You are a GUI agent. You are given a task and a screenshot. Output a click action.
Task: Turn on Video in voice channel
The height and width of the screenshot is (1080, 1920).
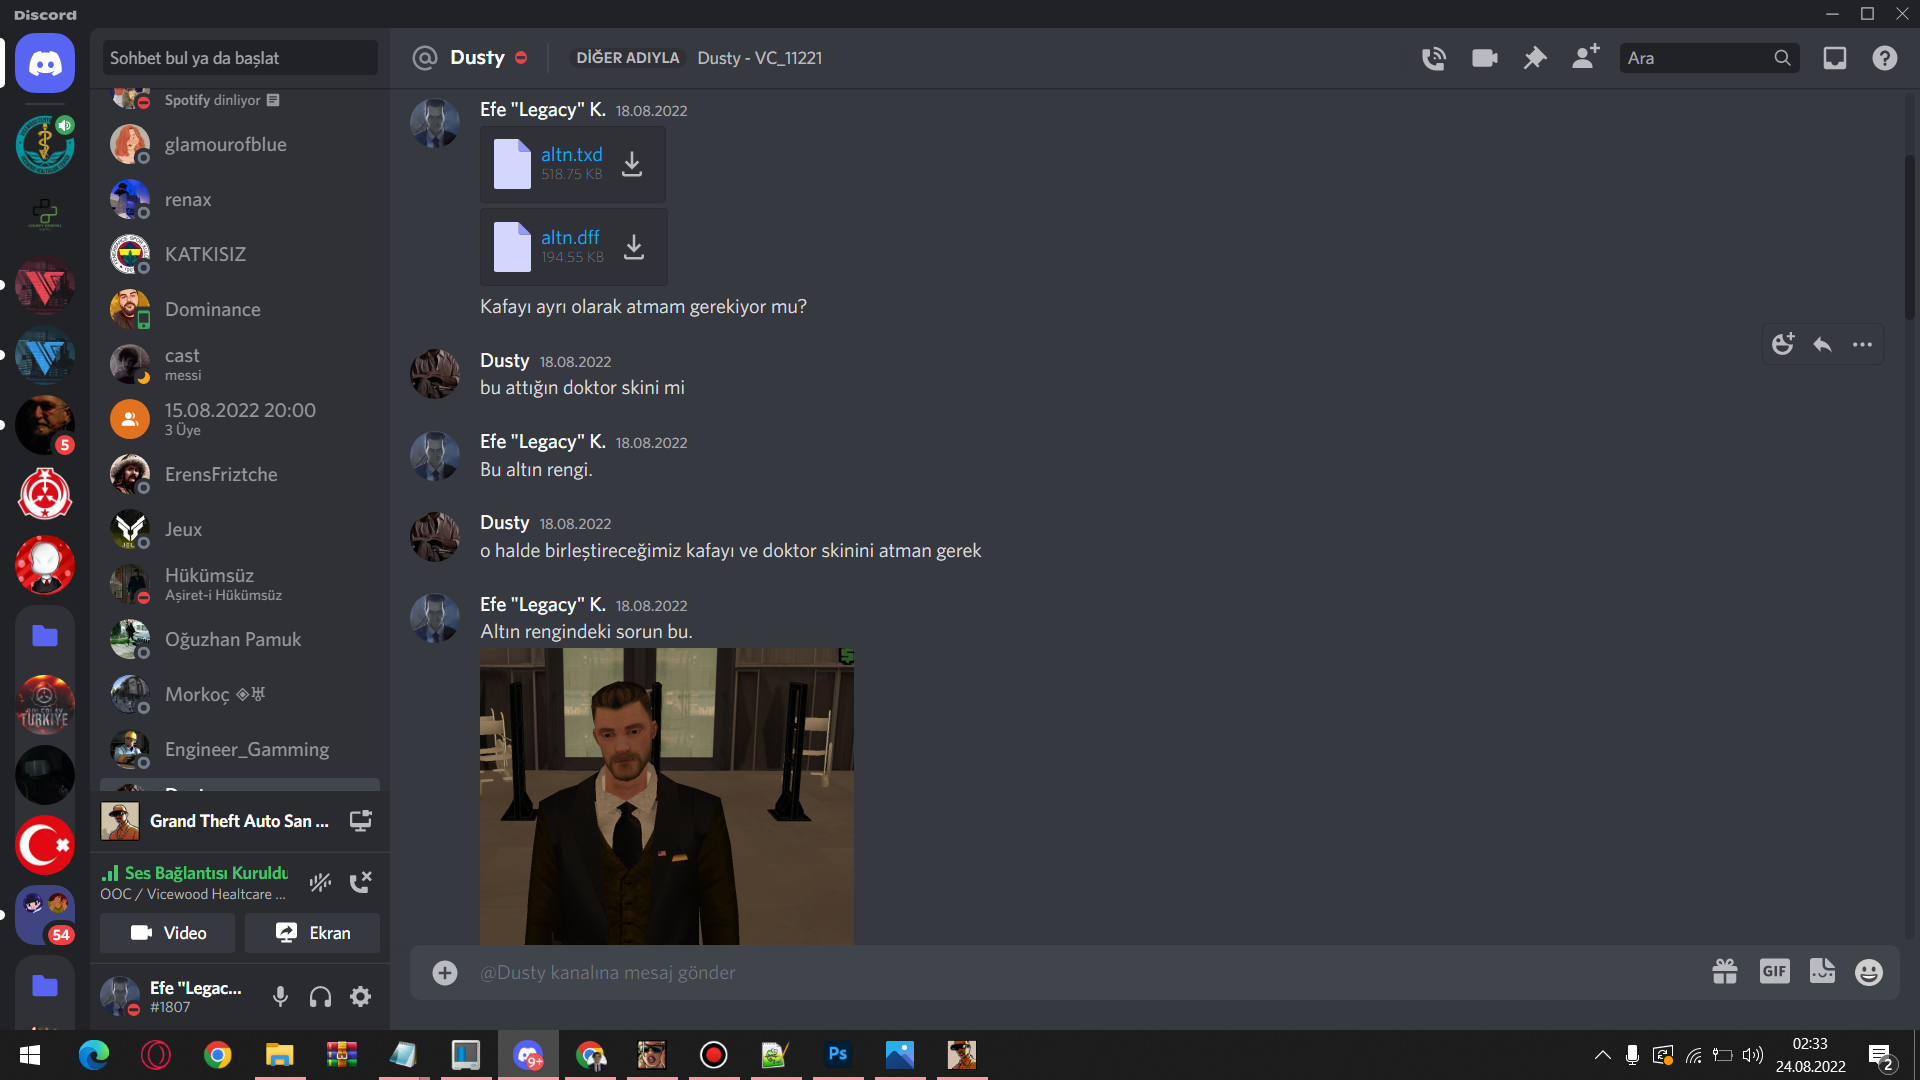(168, 933)
